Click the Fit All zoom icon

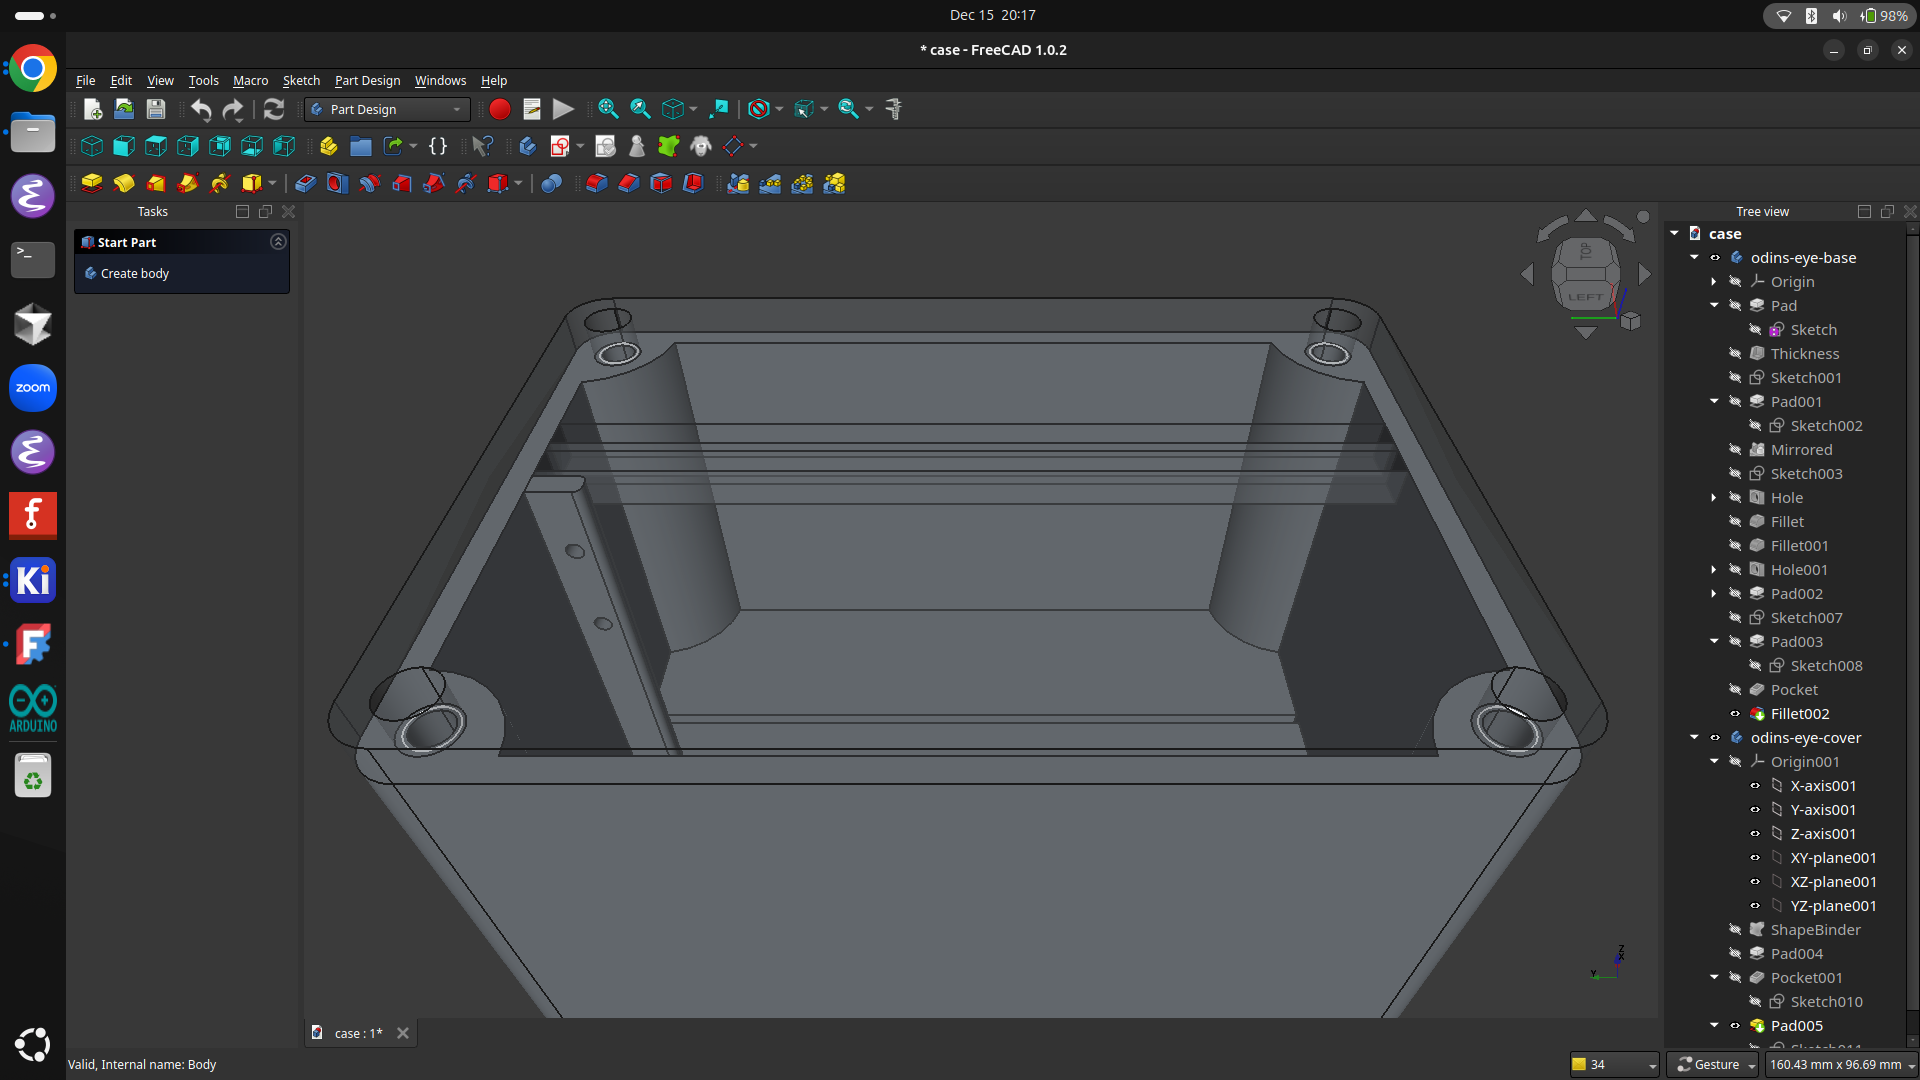pyautogui.click(x=607, y=109)
